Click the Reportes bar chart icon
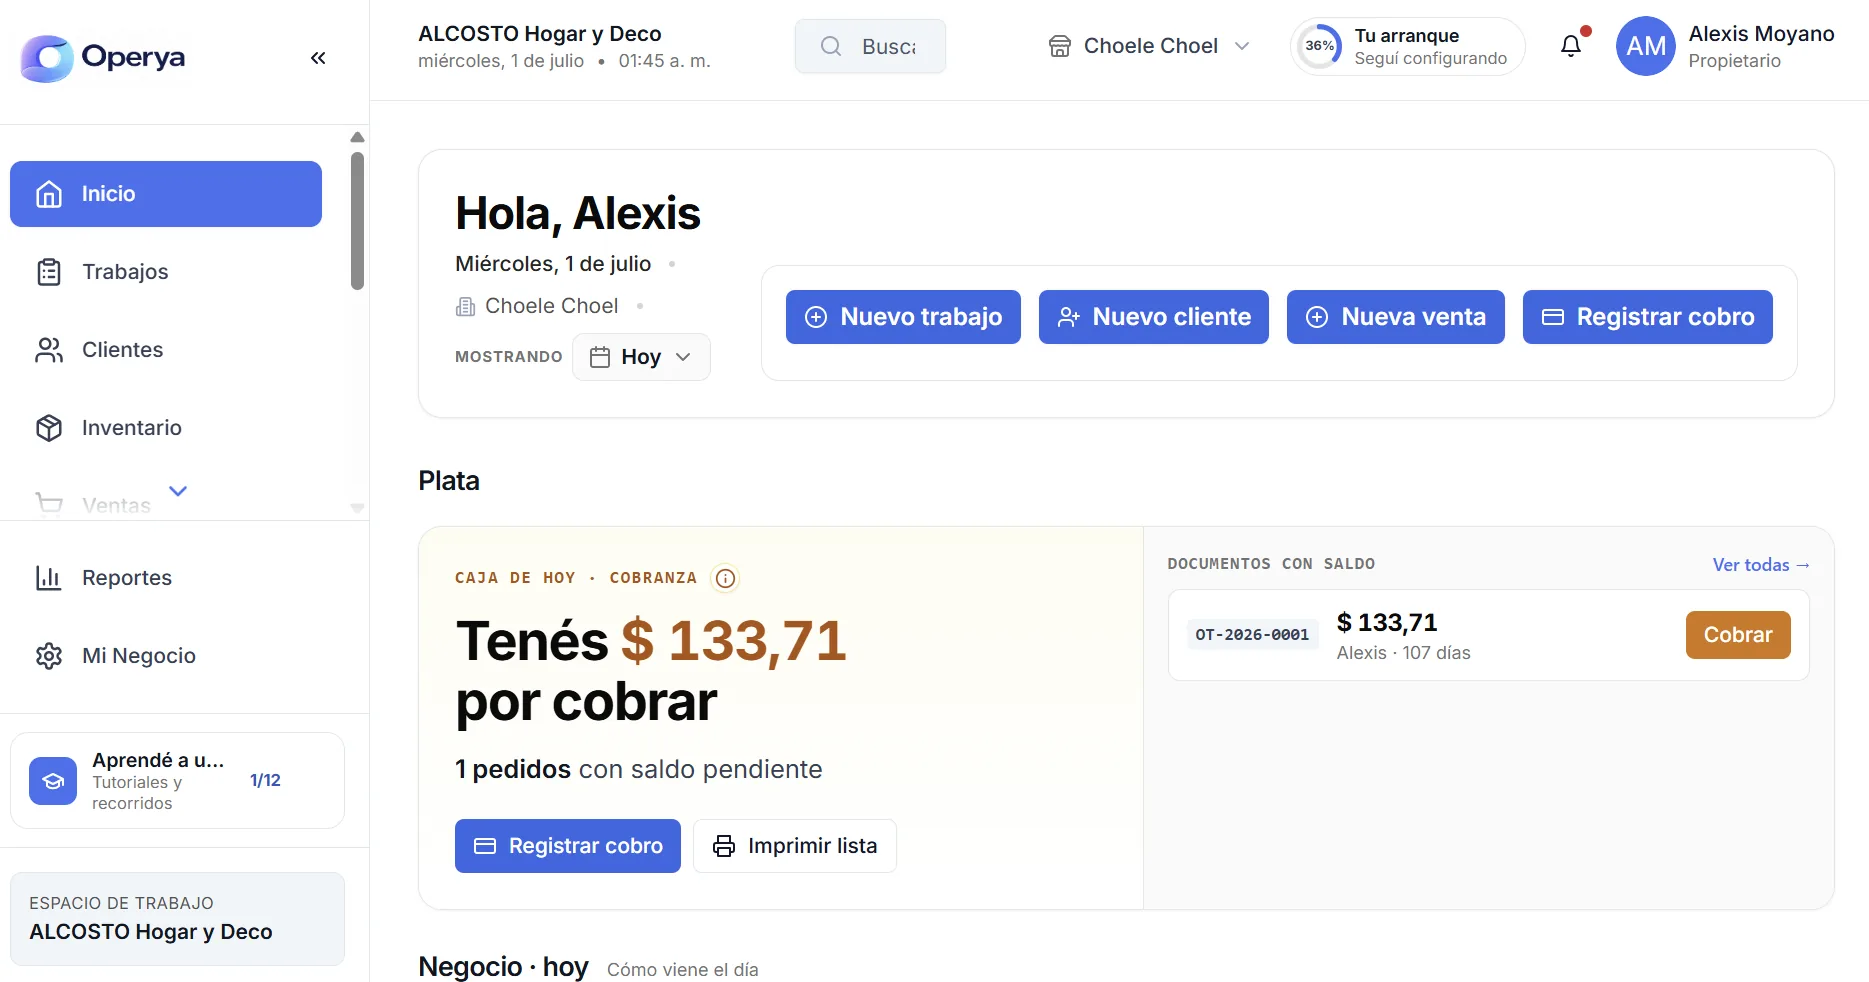1869x982 pixels. tap(49, 578)
